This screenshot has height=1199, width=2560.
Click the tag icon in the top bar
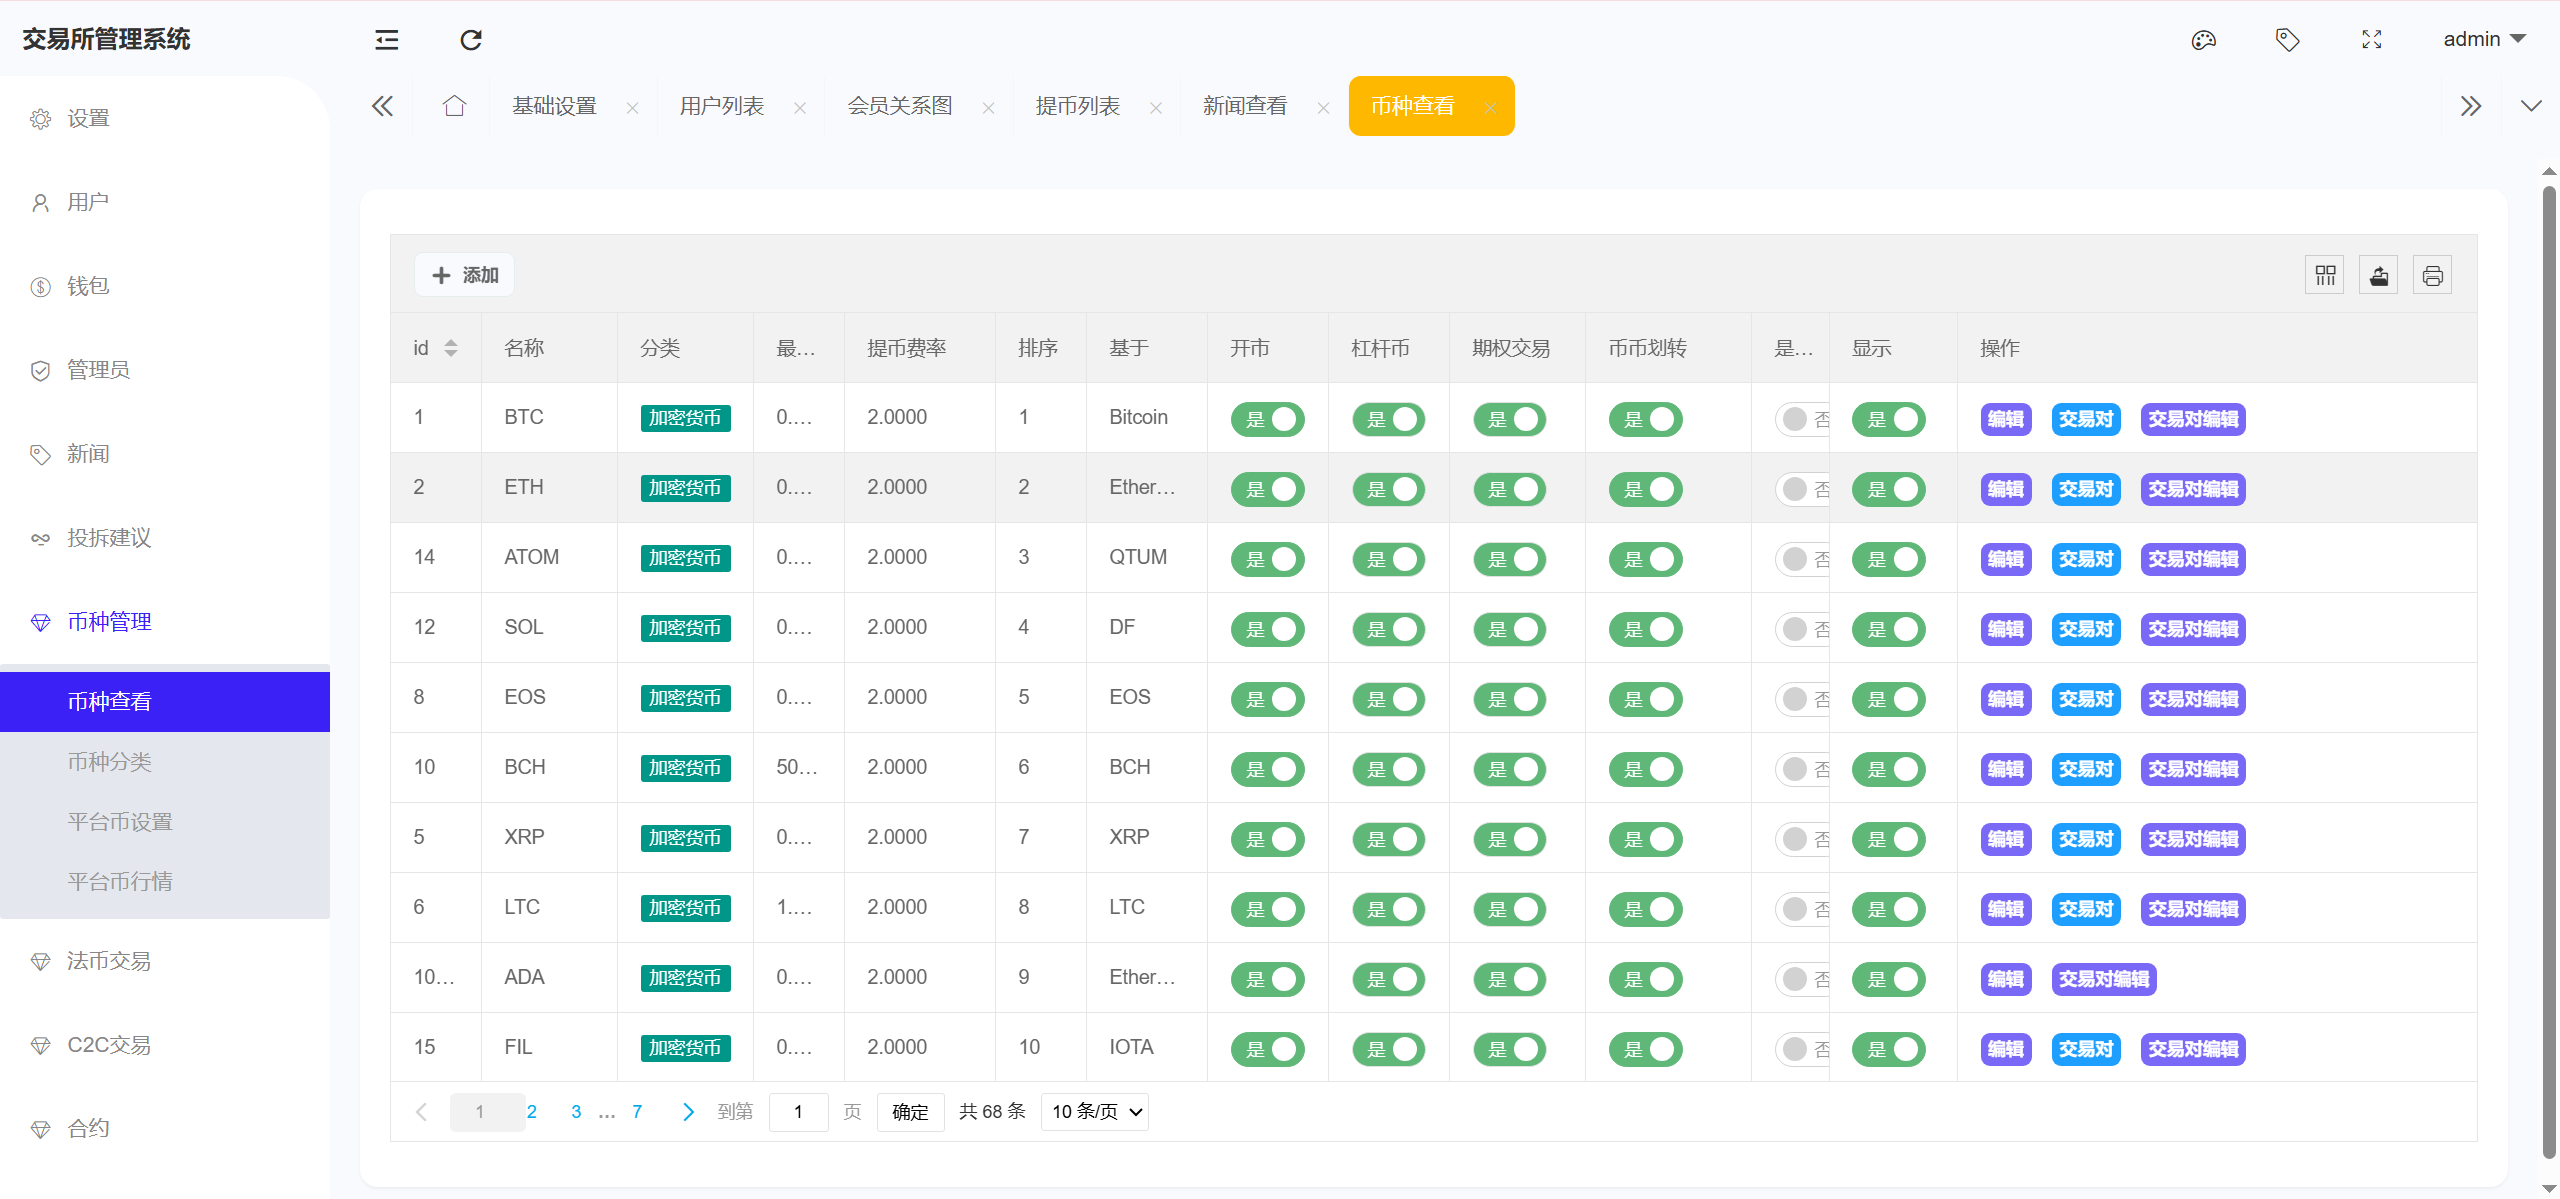point(2288,39)
